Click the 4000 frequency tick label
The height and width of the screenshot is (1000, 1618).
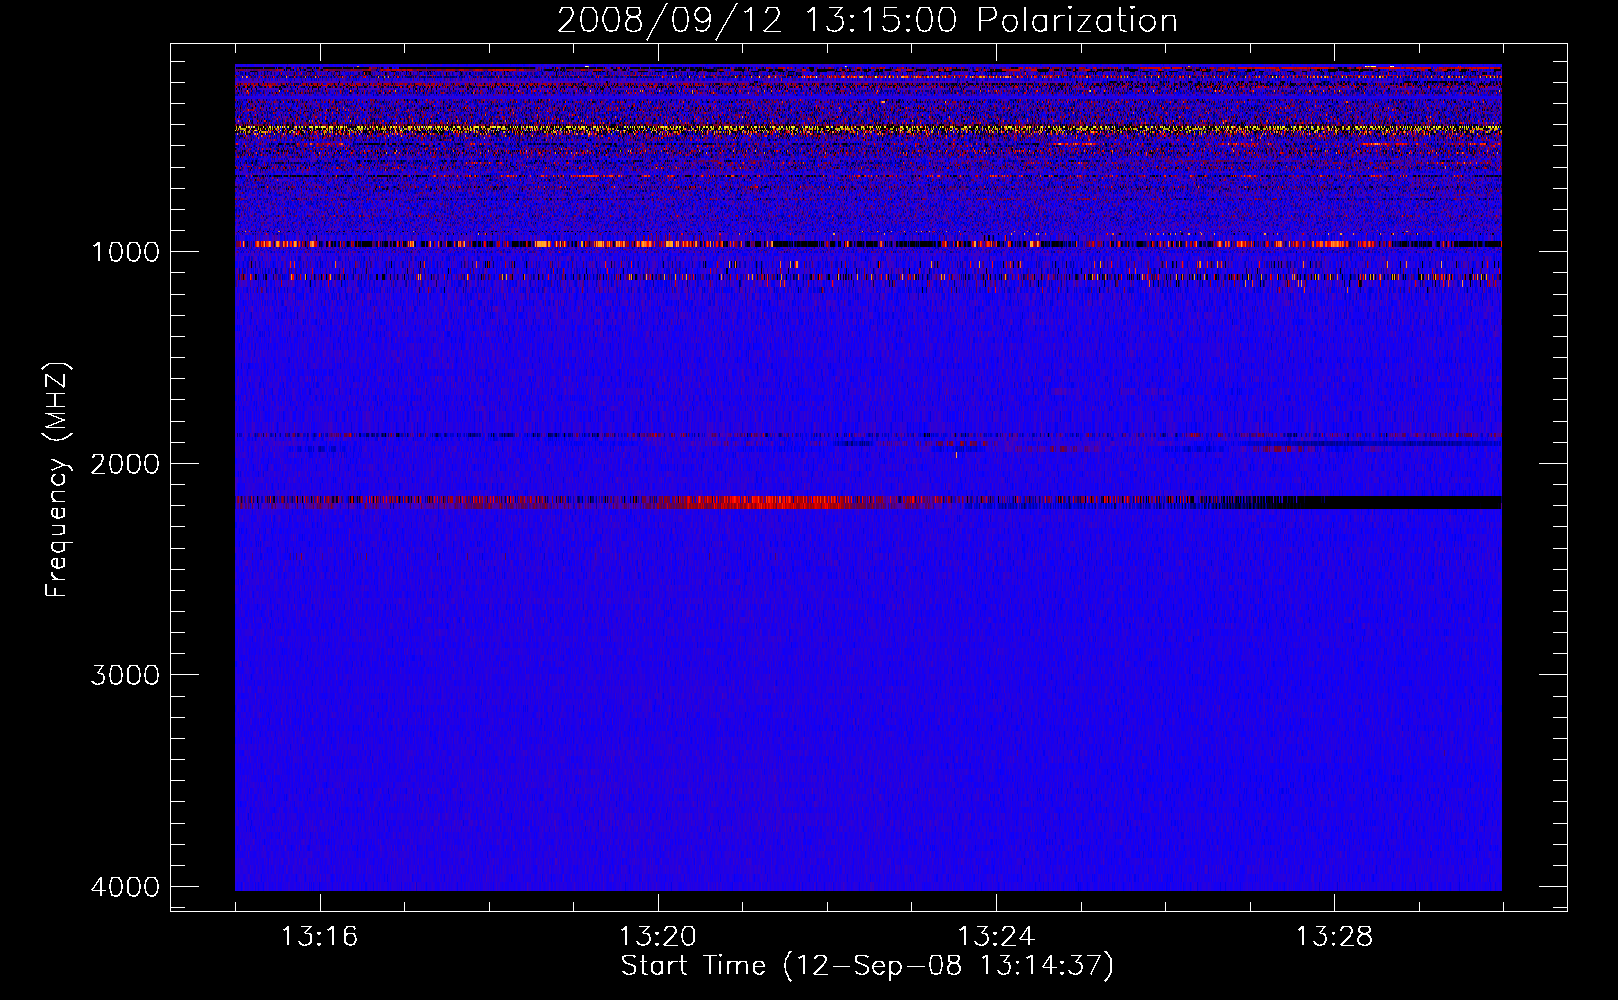click(125, 887)
